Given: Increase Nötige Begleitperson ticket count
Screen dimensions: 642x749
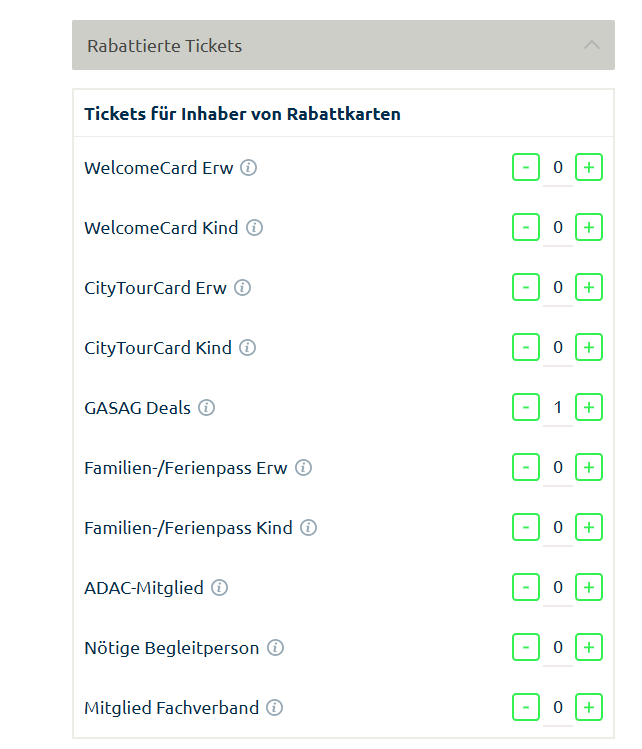Looking at the screenshot, I should [589, 648].
